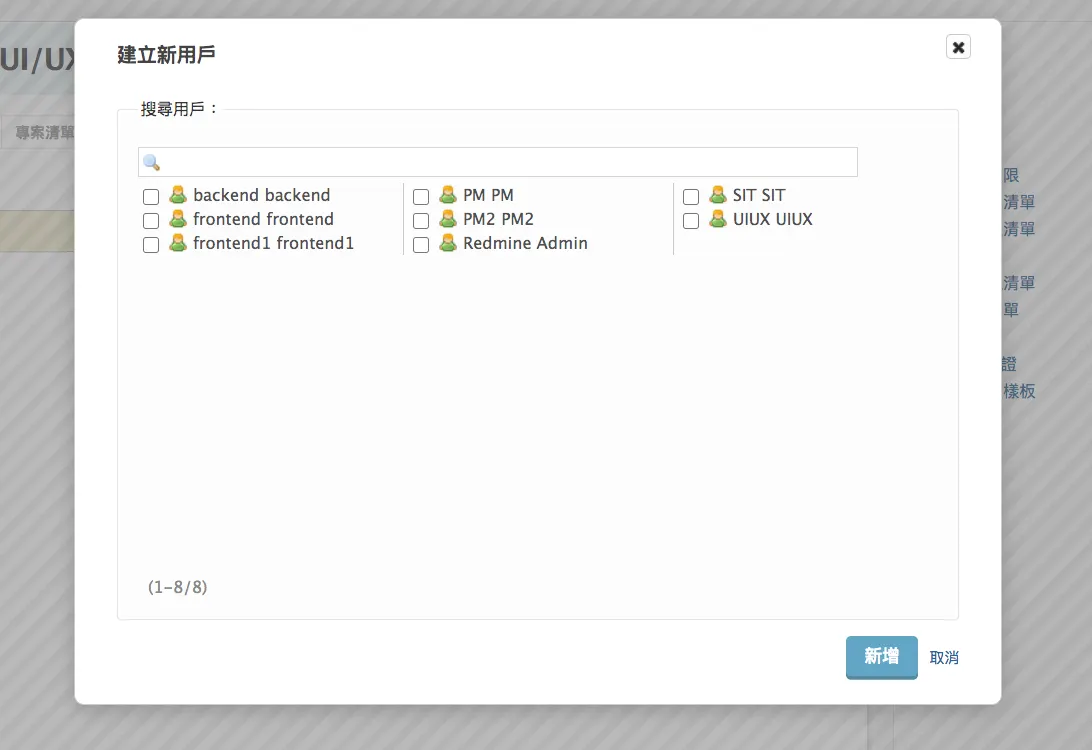Viewport: 1092px width, 750px height.
Task: Click the 'PM2 PM2' user name
Action: (499, 219)
